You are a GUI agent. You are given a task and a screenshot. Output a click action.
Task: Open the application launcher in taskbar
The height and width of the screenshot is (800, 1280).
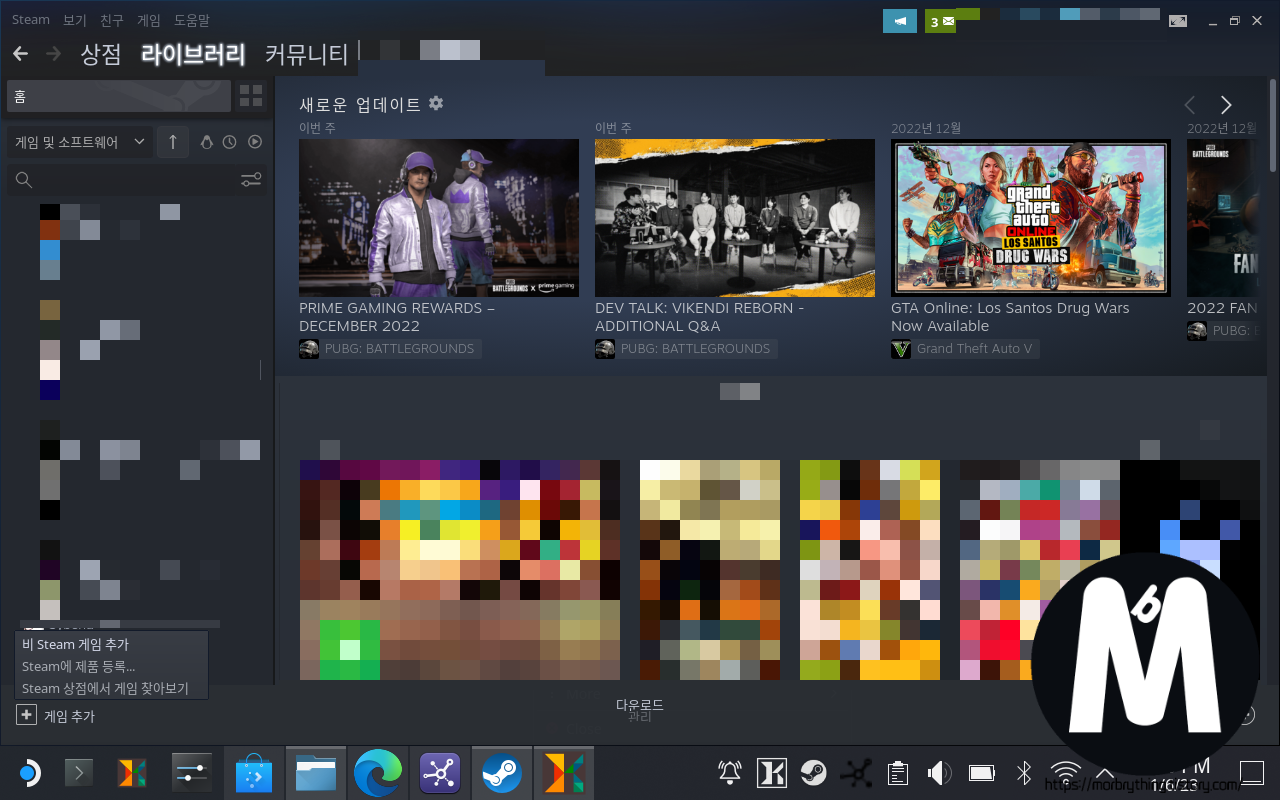[x=29, y=772]
